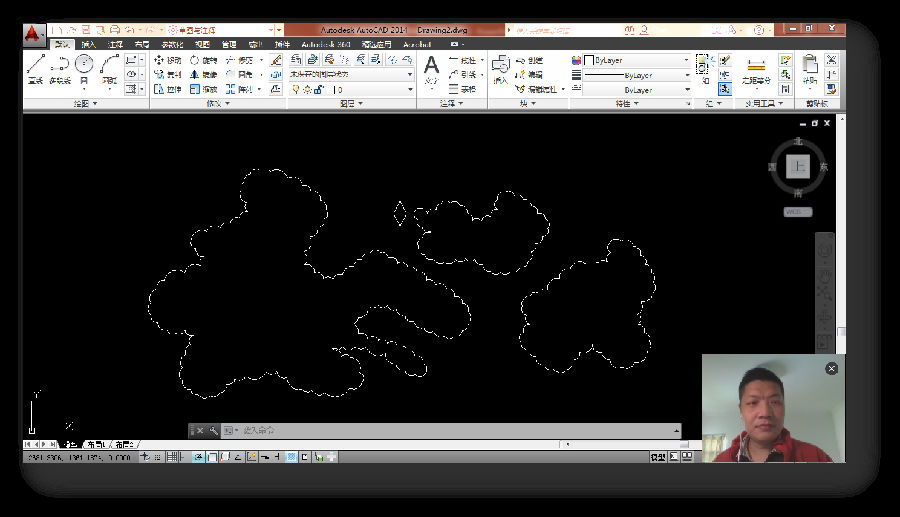Open the AutoCAD application menu button
The height and width of the screenshot is (517, 900).
(34, 33)
